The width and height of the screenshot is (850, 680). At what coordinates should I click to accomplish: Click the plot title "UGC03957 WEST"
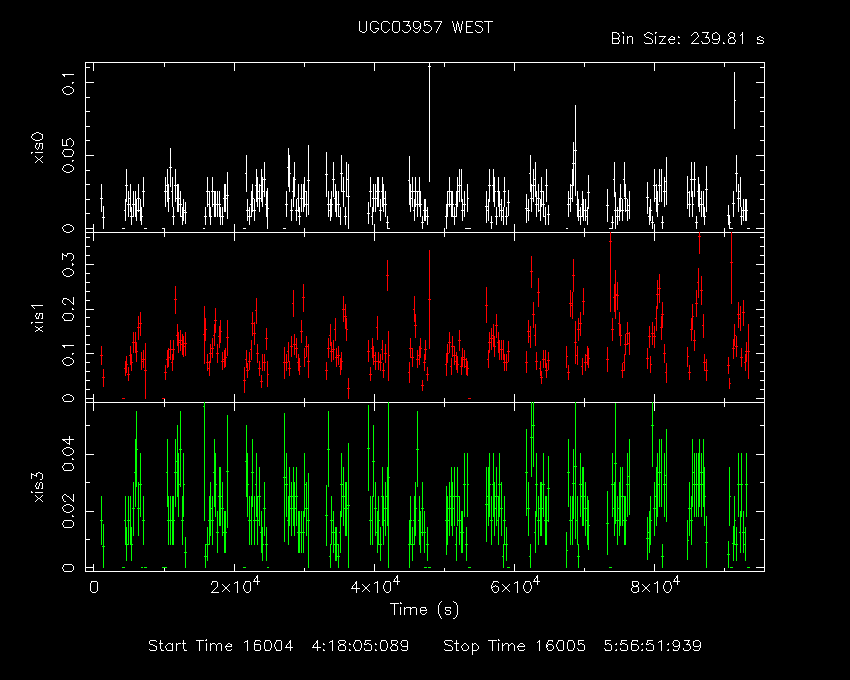[425, 28]
